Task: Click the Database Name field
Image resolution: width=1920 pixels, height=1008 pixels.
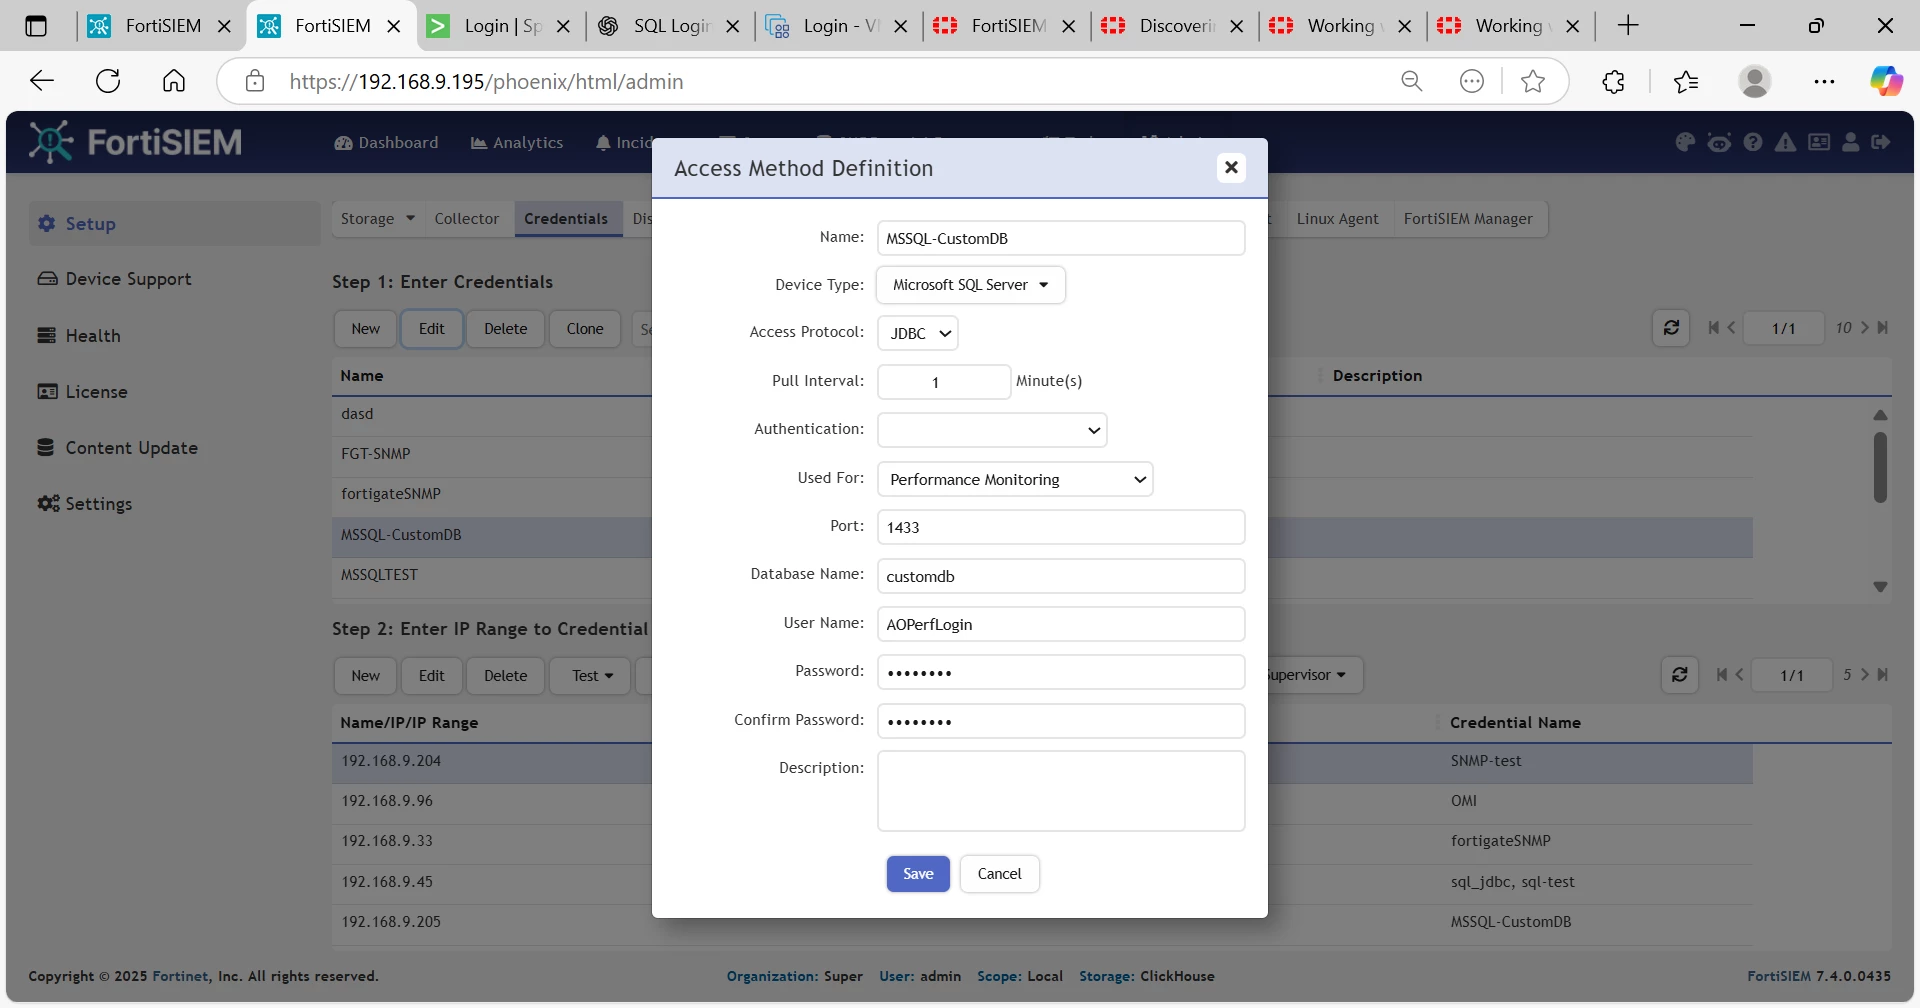Action: (x=1061, y=576)
